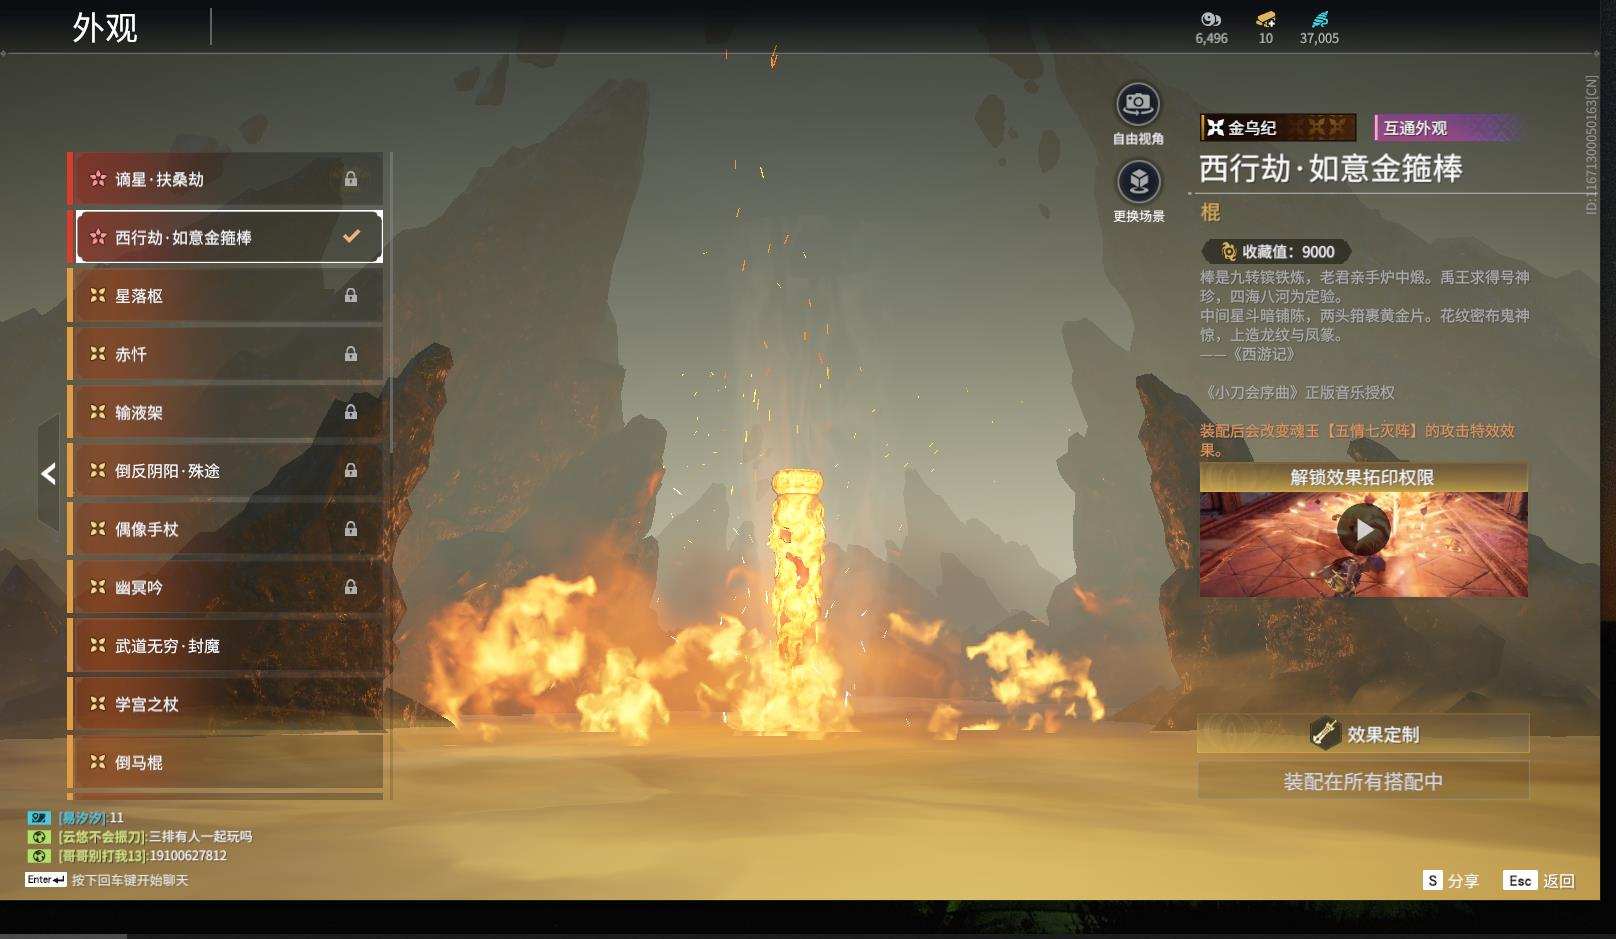Image resolution: width=1616 pixels, height=939 pixels.
Task: Click lock icon on 摘星·扶桑劫 row
Action: [x=351, y=179]
